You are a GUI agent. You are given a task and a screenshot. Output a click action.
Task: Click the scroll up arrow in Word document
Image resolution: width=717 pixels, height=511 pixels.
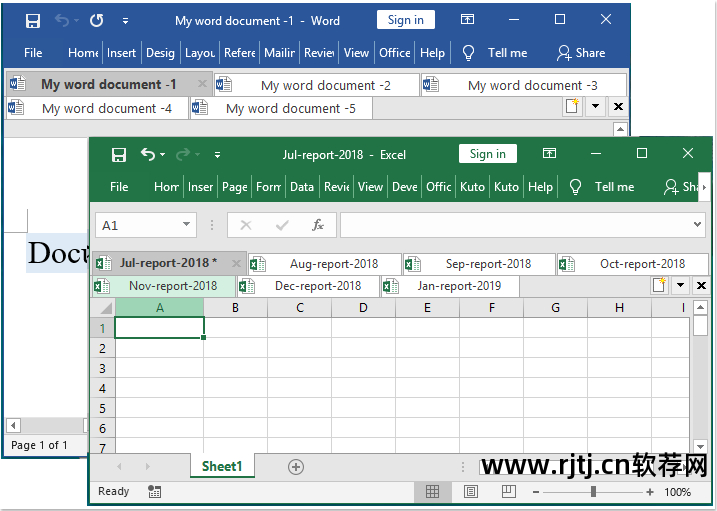(x=620, y=129)
